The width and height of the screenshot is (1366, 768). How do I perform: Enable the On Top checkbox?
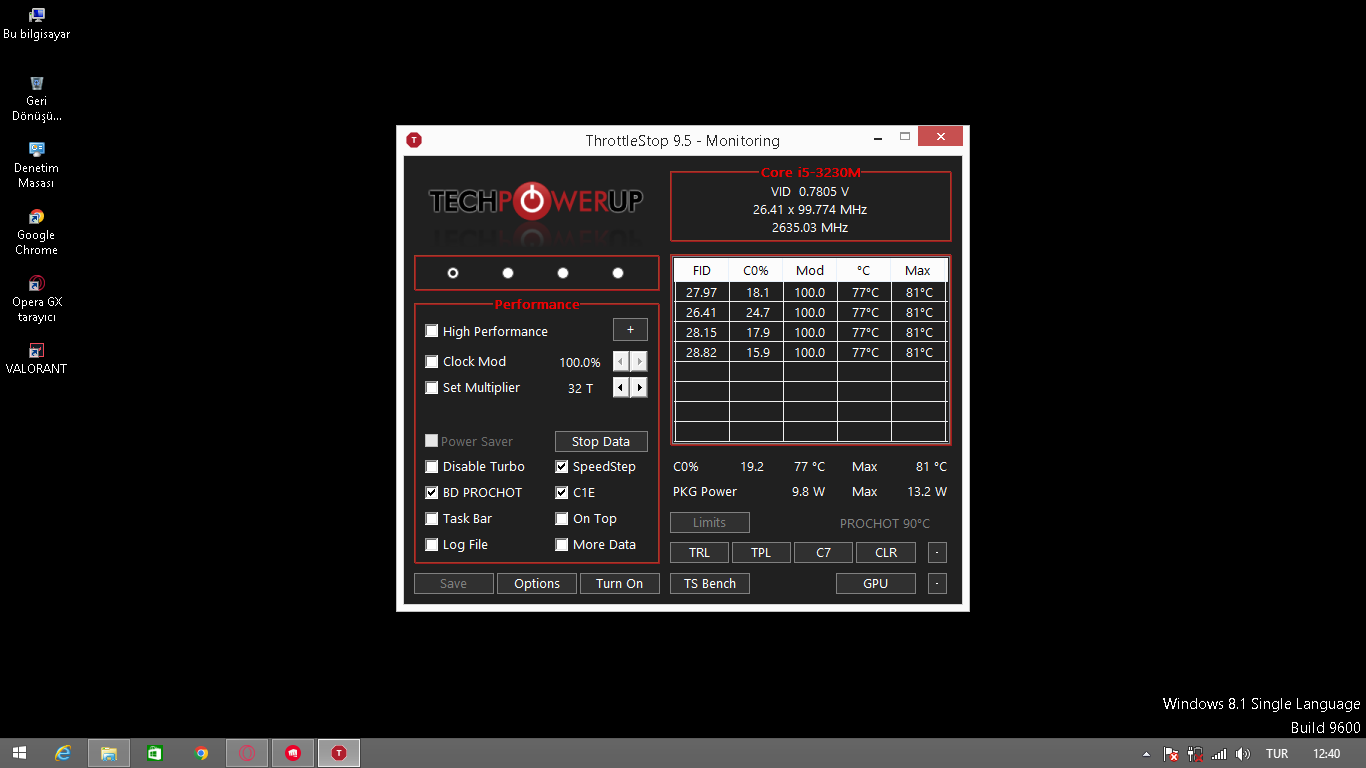[x=562, y=518]
